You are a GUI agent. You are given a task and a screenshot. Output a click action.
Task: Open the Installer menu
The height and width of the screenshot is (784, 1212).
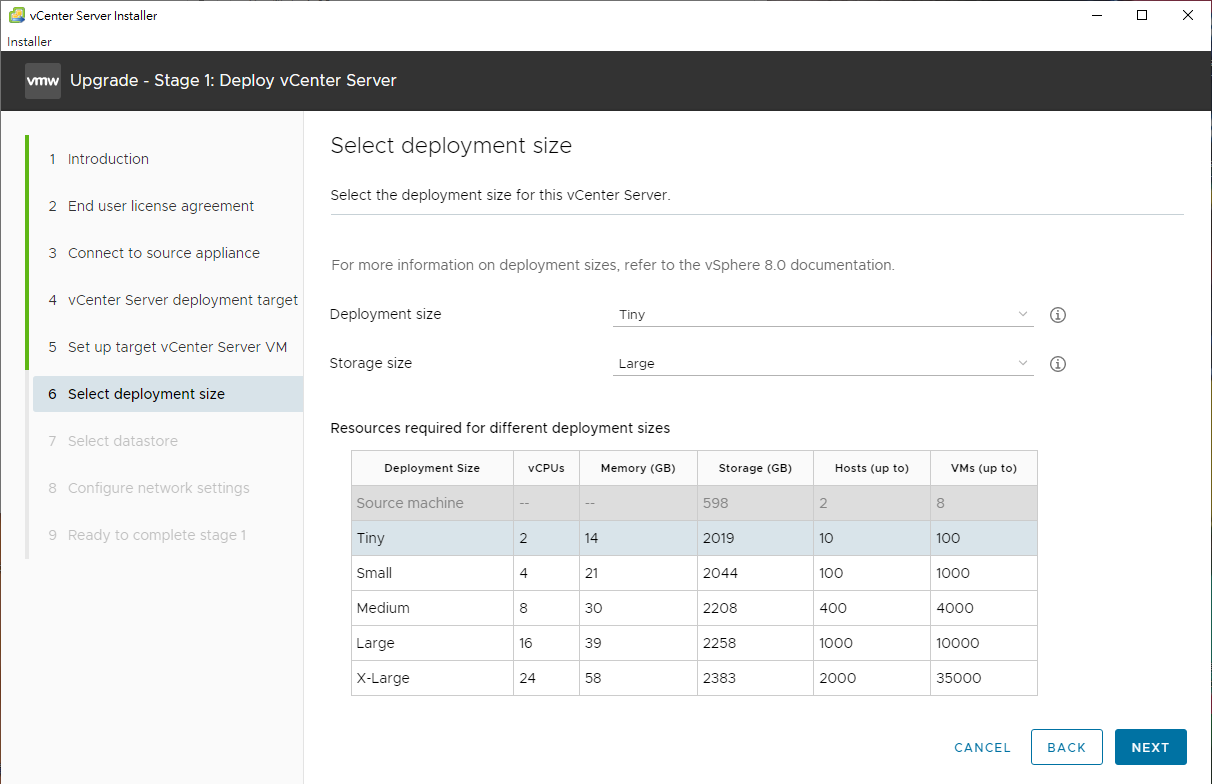29,42
